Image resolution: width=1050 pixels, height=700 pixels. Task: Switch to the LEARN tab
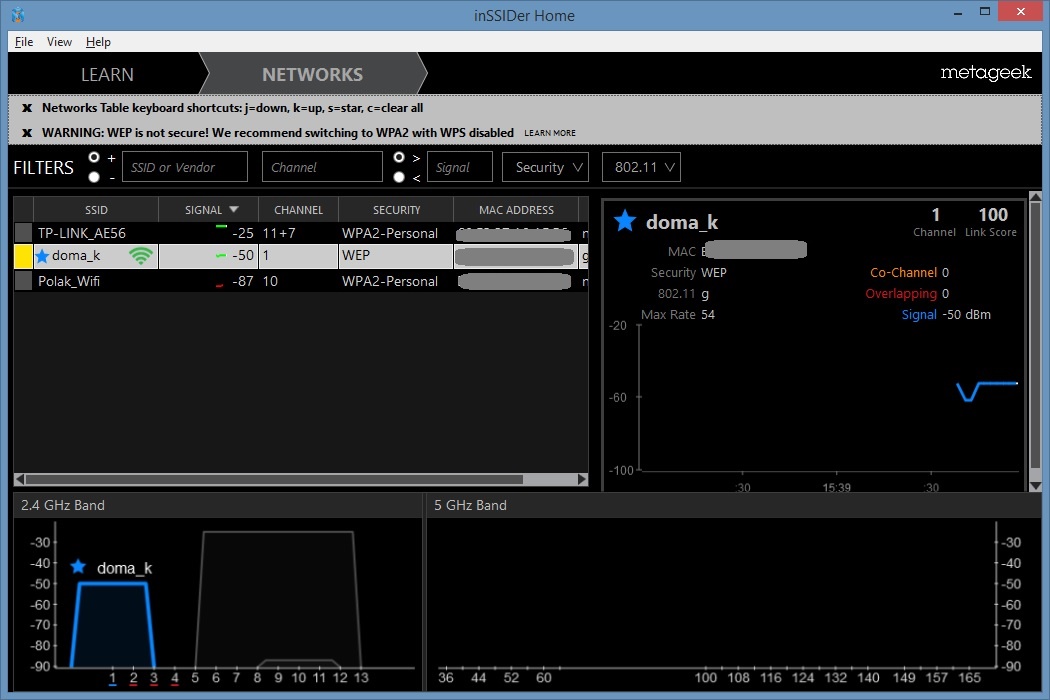tap(107, 74)
